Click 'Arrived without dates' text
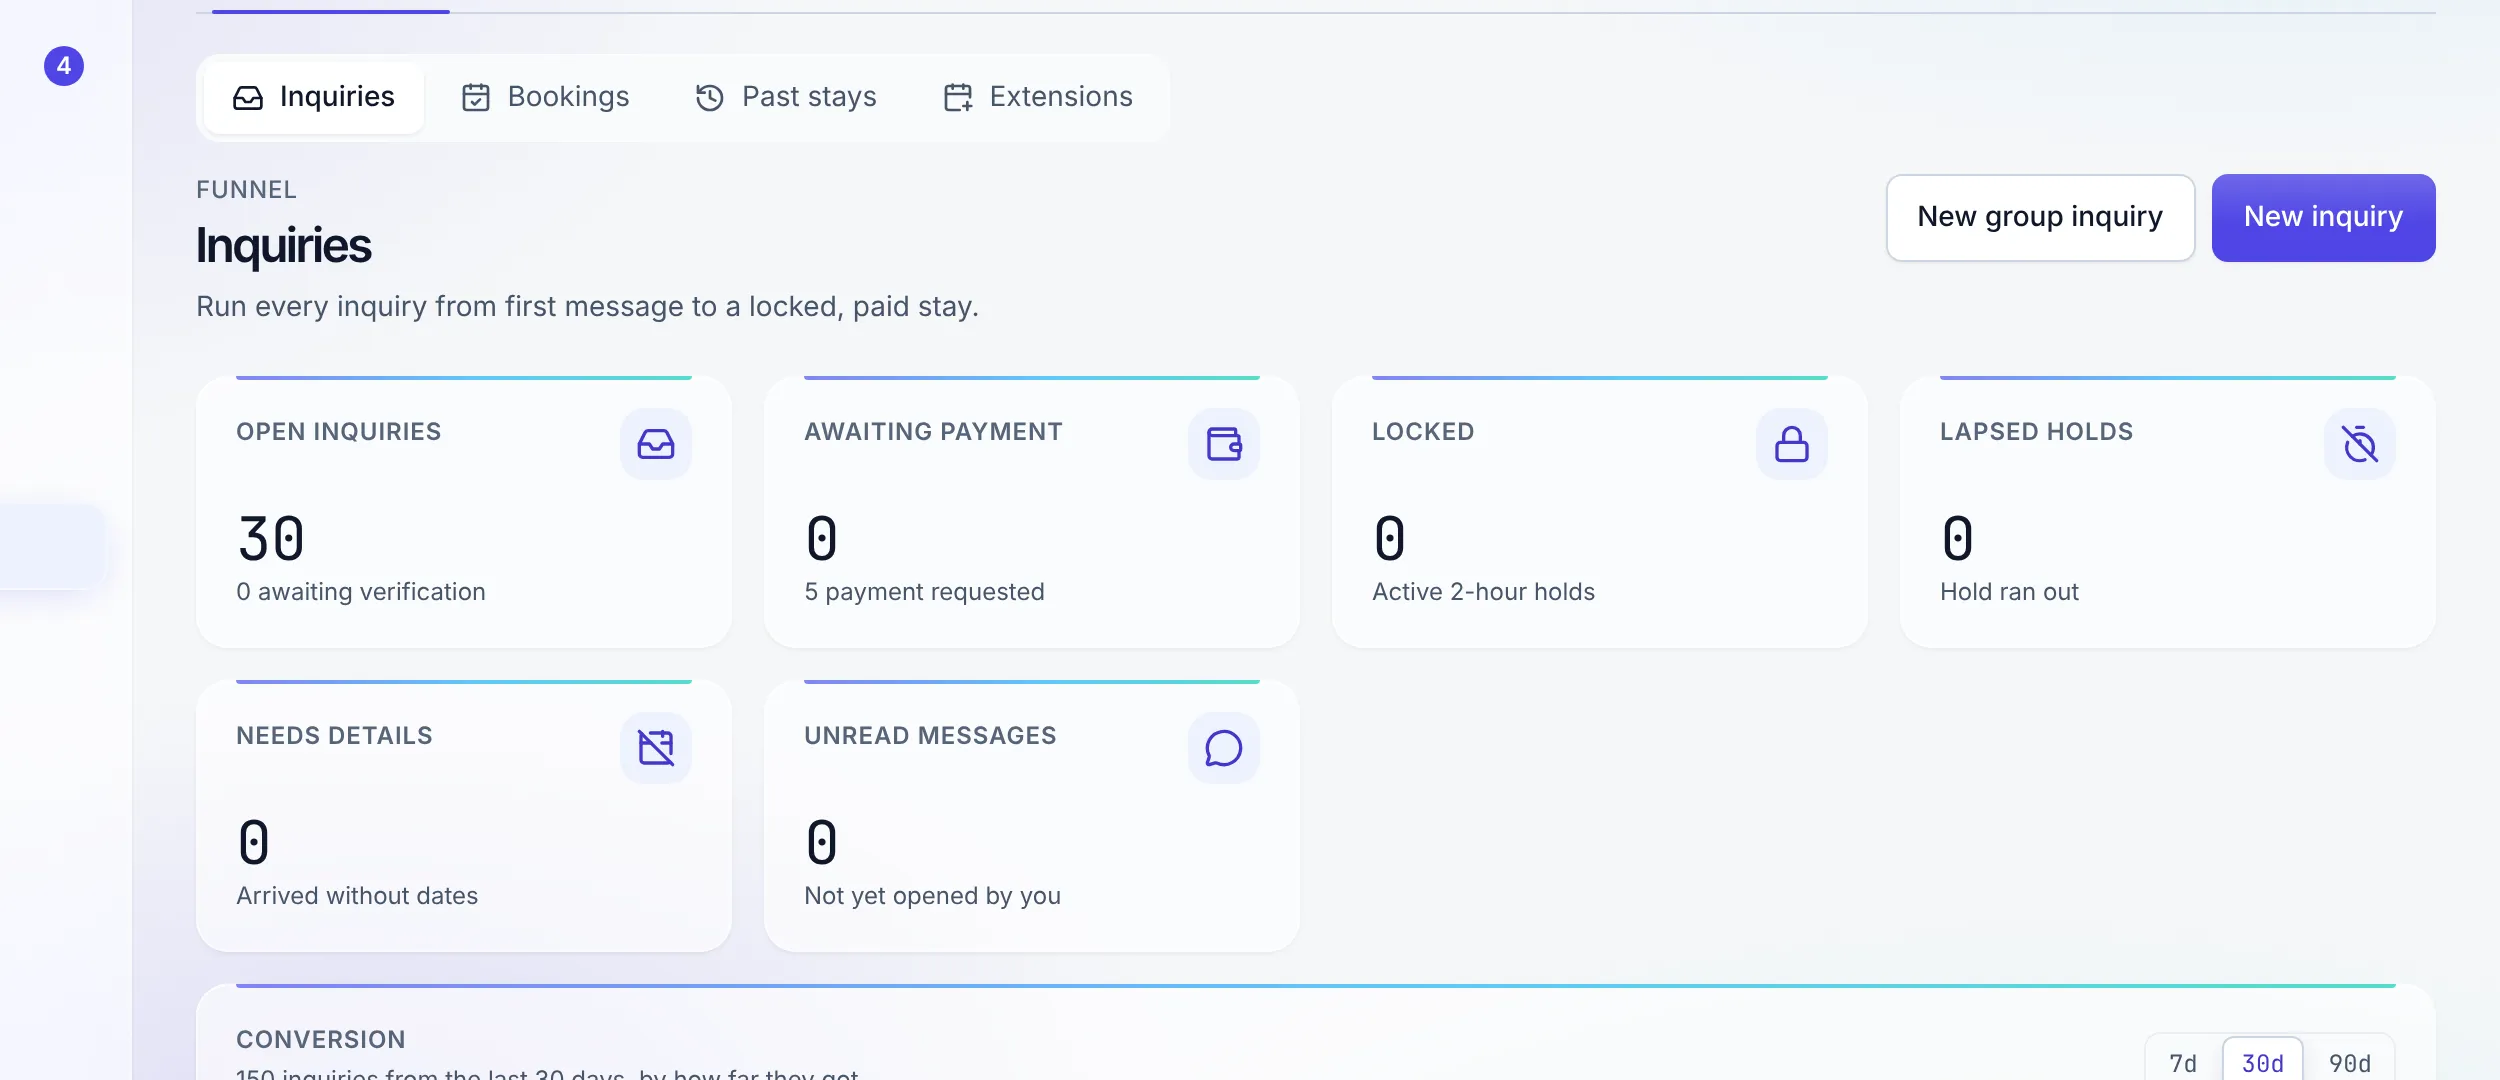This screenshot has height=1080, width=2500. (x=357, y=896)
